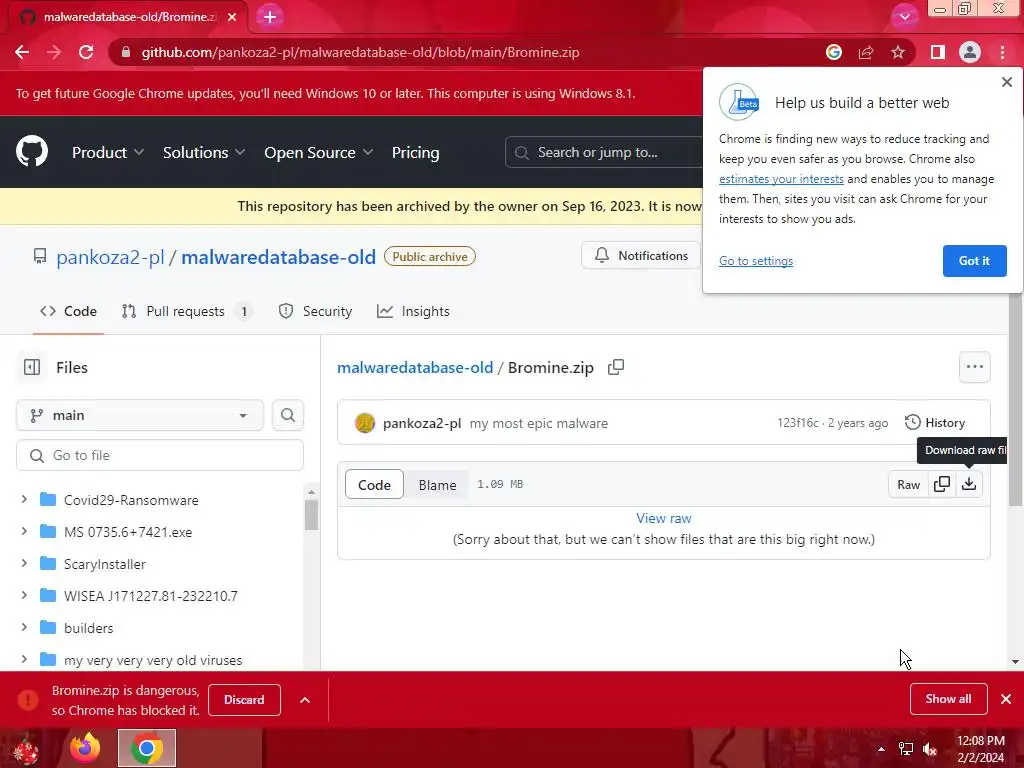Expand the WISEA J171227.81-232210.7 folder

tap(24, 596)
